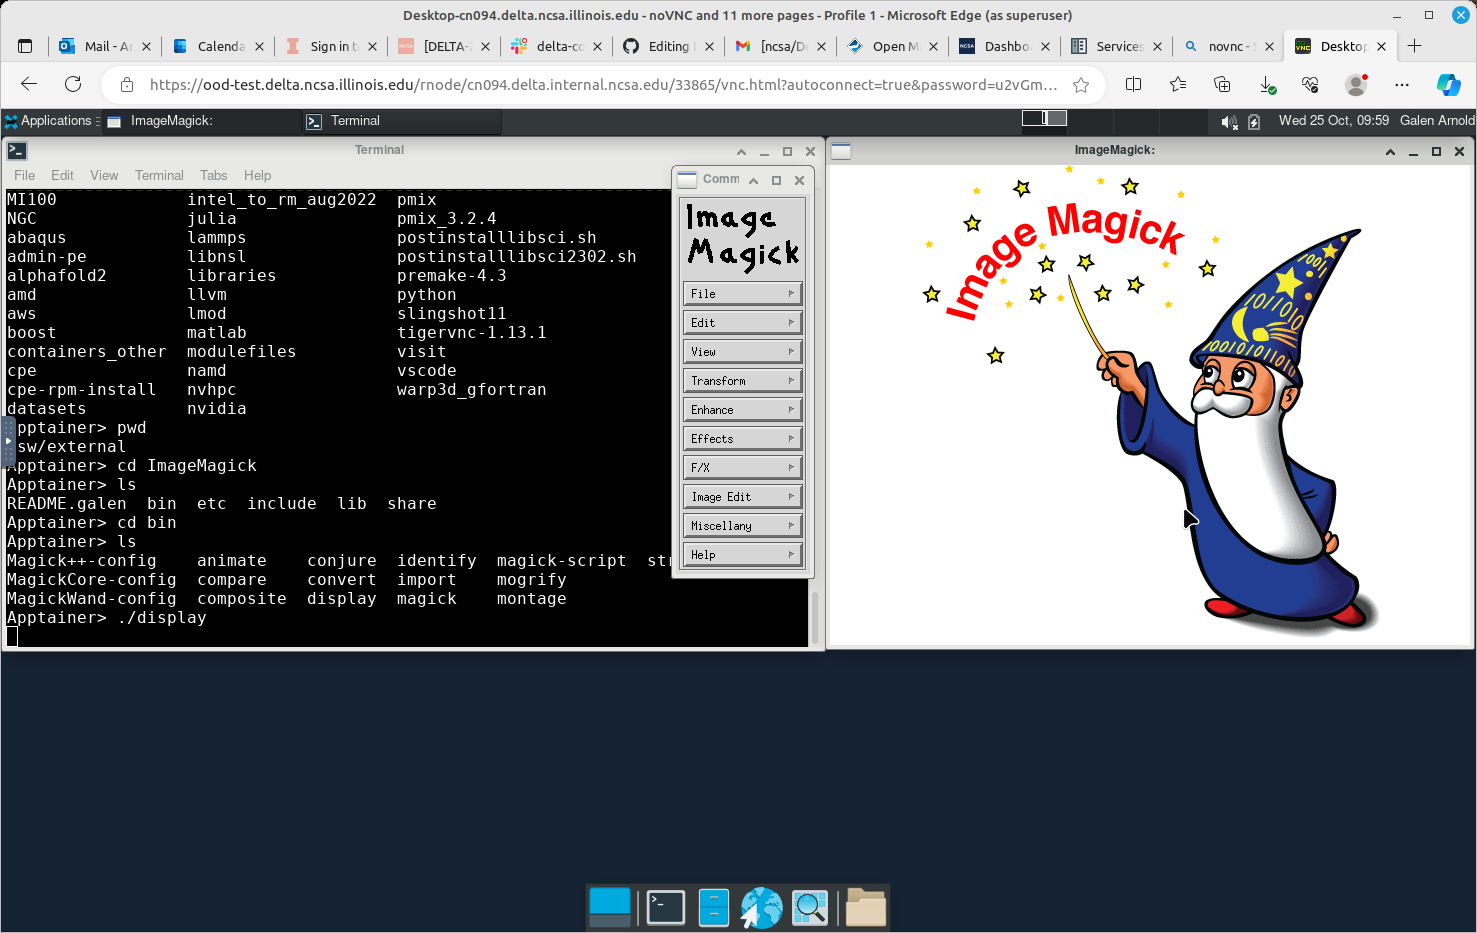Open Edge Copilot with its icon
Screen dimensions: 1477x933
1449,85
